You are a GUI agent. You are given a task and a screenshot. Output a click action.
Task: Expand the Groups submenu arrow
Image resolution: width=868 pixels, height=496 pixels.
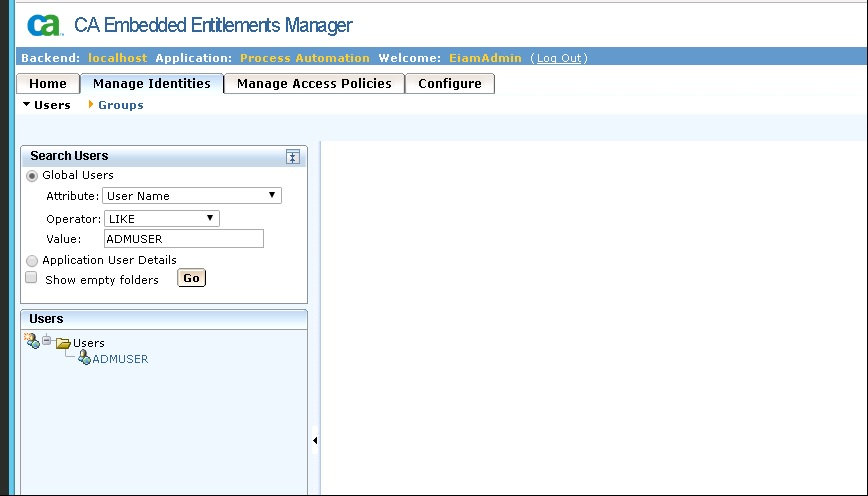[x=91, y=104]
